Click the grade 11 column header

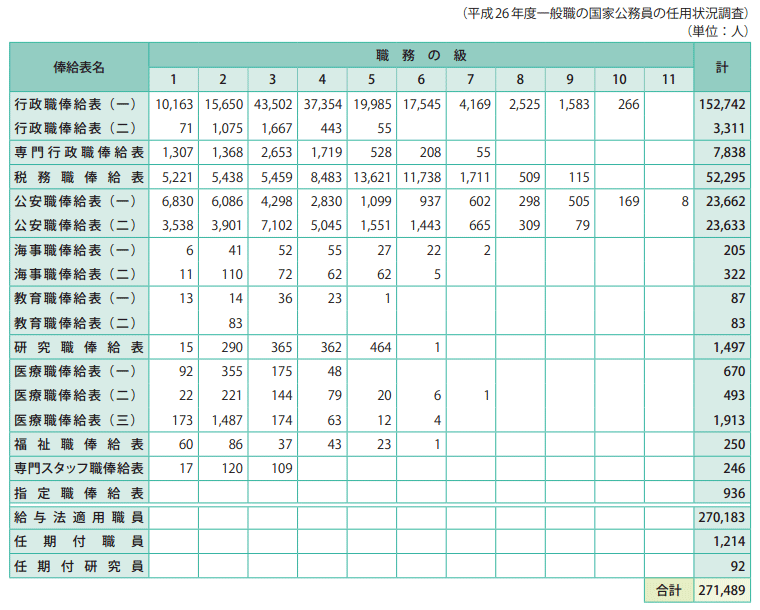tap(668, 79)
